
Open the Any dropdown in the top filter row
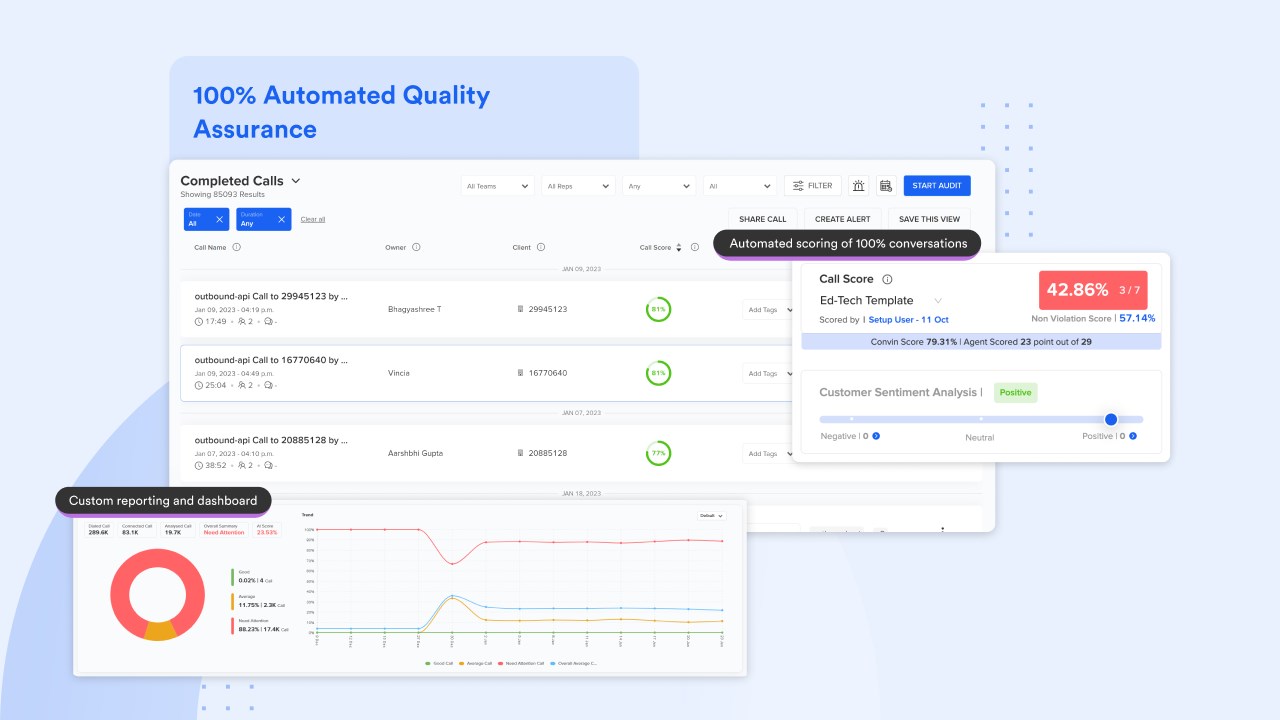coord(659,186)
